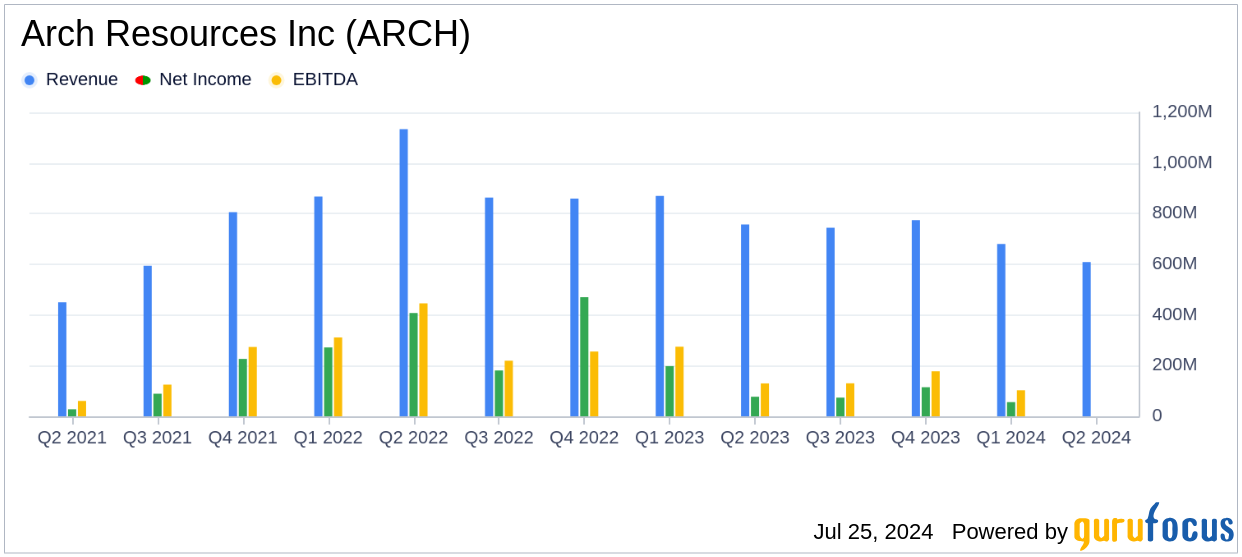Click the Q2 2021 blue revenue bar

click(62, 359)
